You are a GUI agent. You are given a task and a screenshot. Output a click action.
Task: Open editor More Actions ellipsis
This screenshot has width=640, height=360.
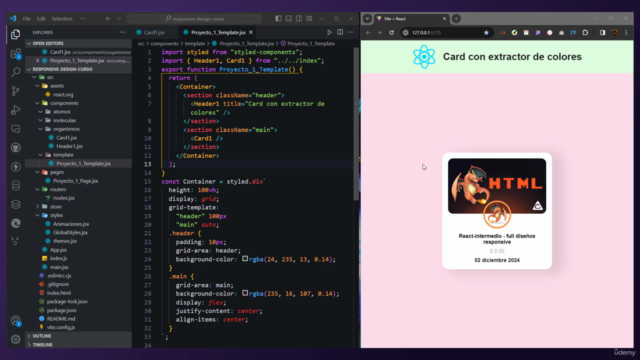pos(350,32)
